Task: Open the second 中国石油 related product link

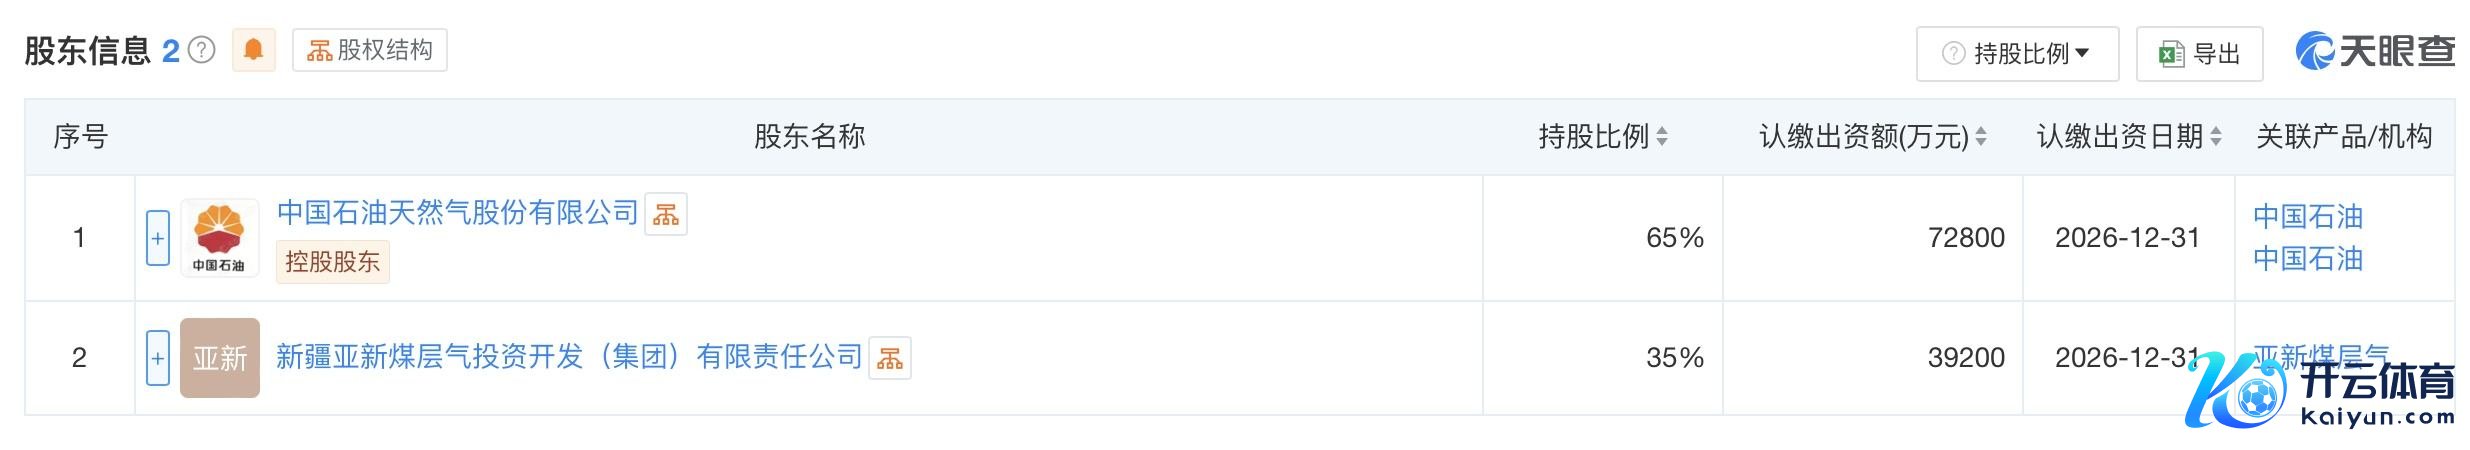Action: [x=2308, y=259]
